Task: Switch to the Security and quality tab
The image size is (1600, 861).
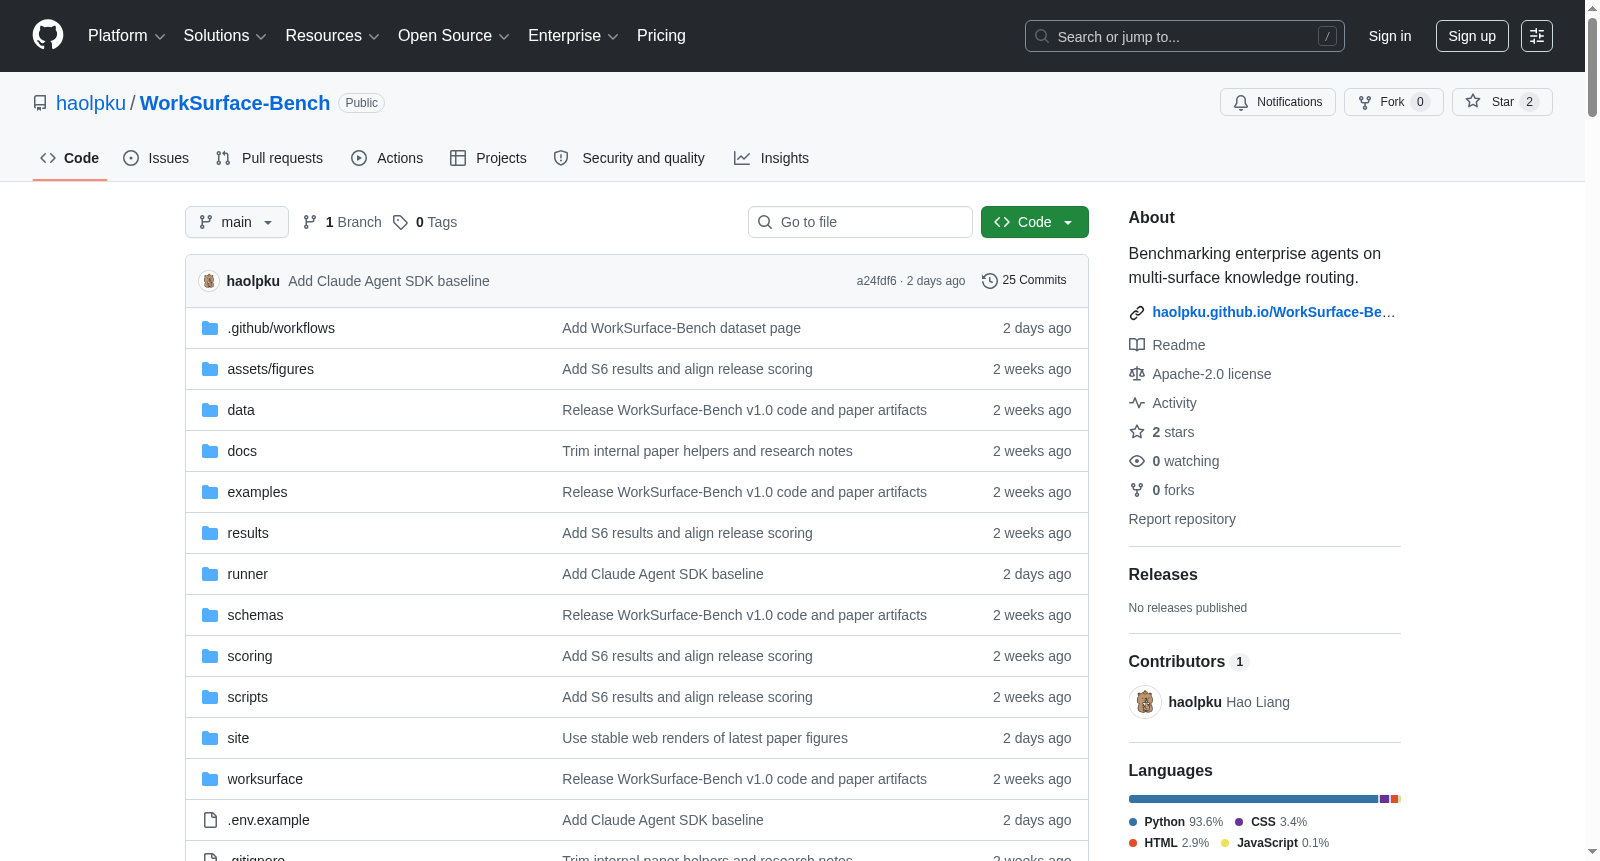Action: (629, 158)
